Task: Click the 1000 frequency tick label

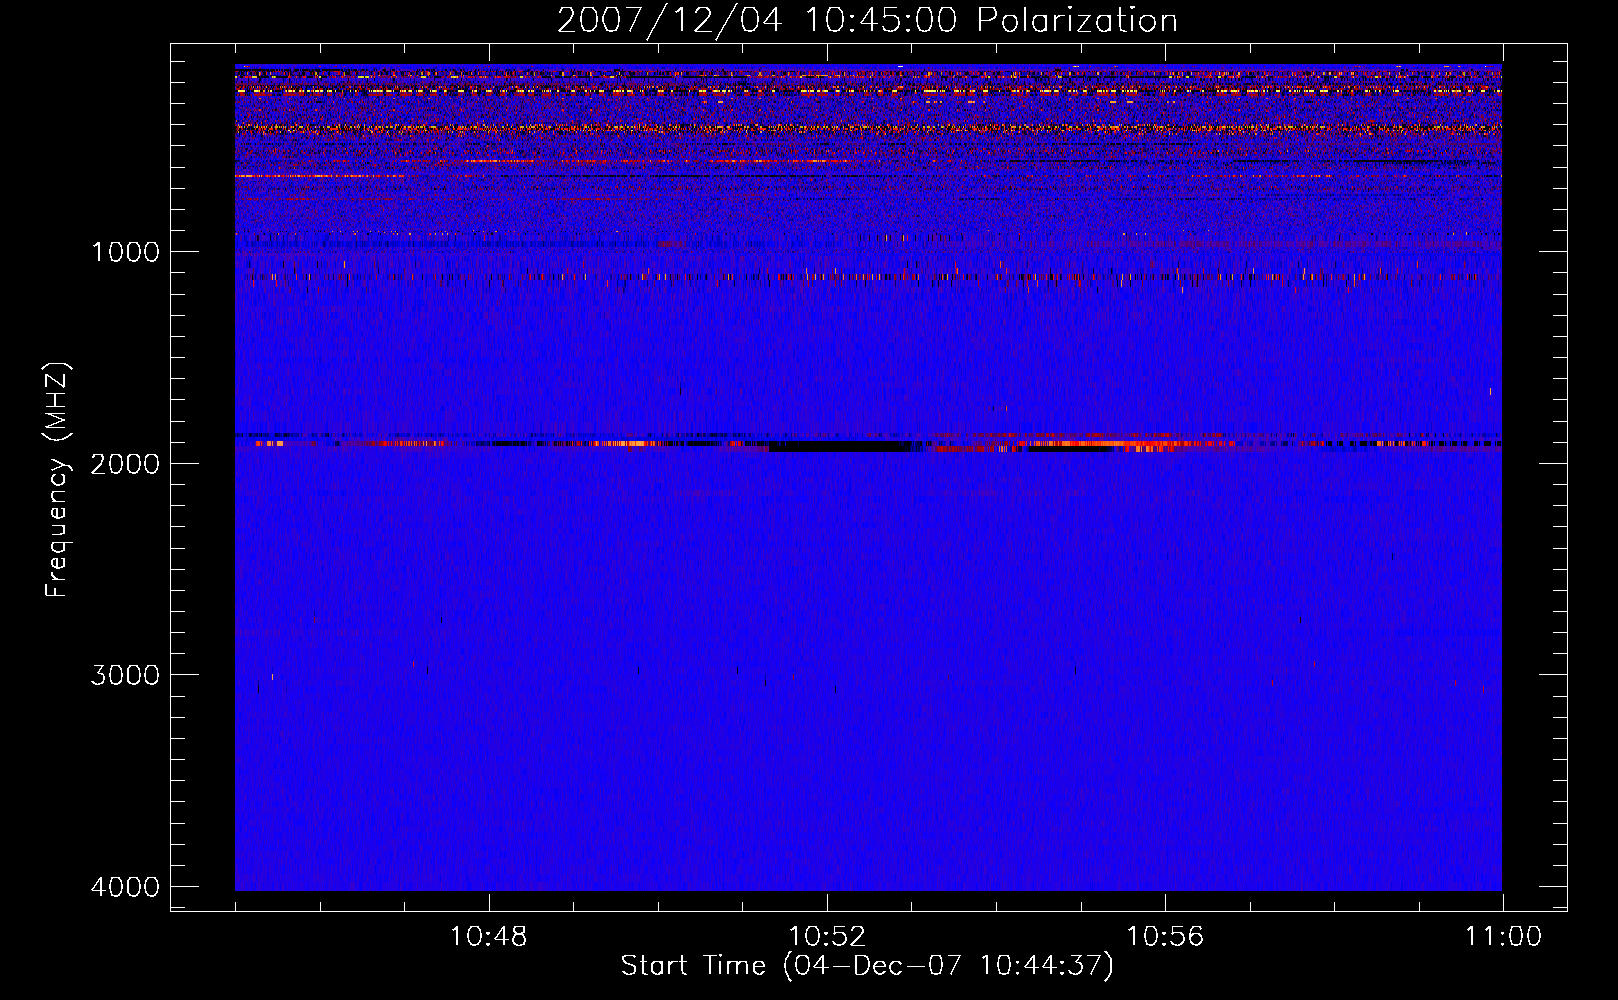Action: point(125,251)
